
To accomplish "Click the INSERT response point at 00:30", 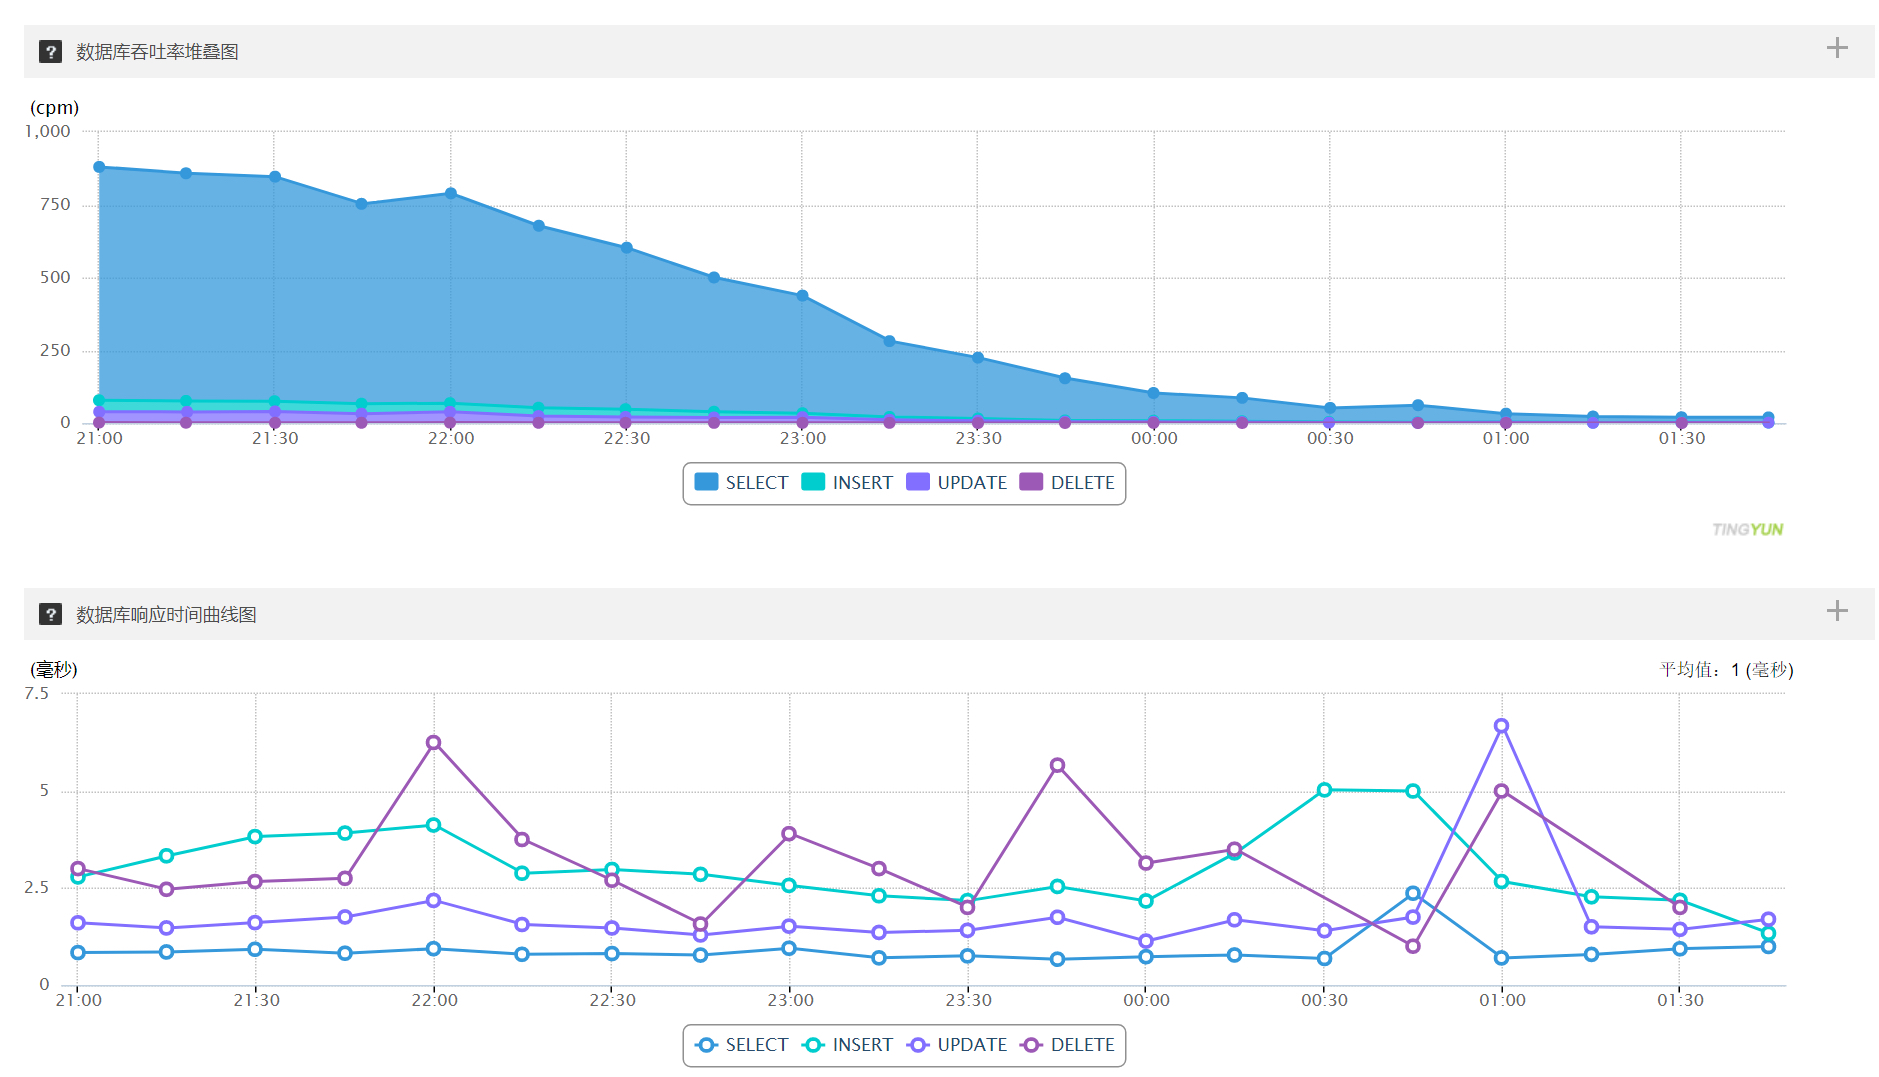I will point(1324,790).
